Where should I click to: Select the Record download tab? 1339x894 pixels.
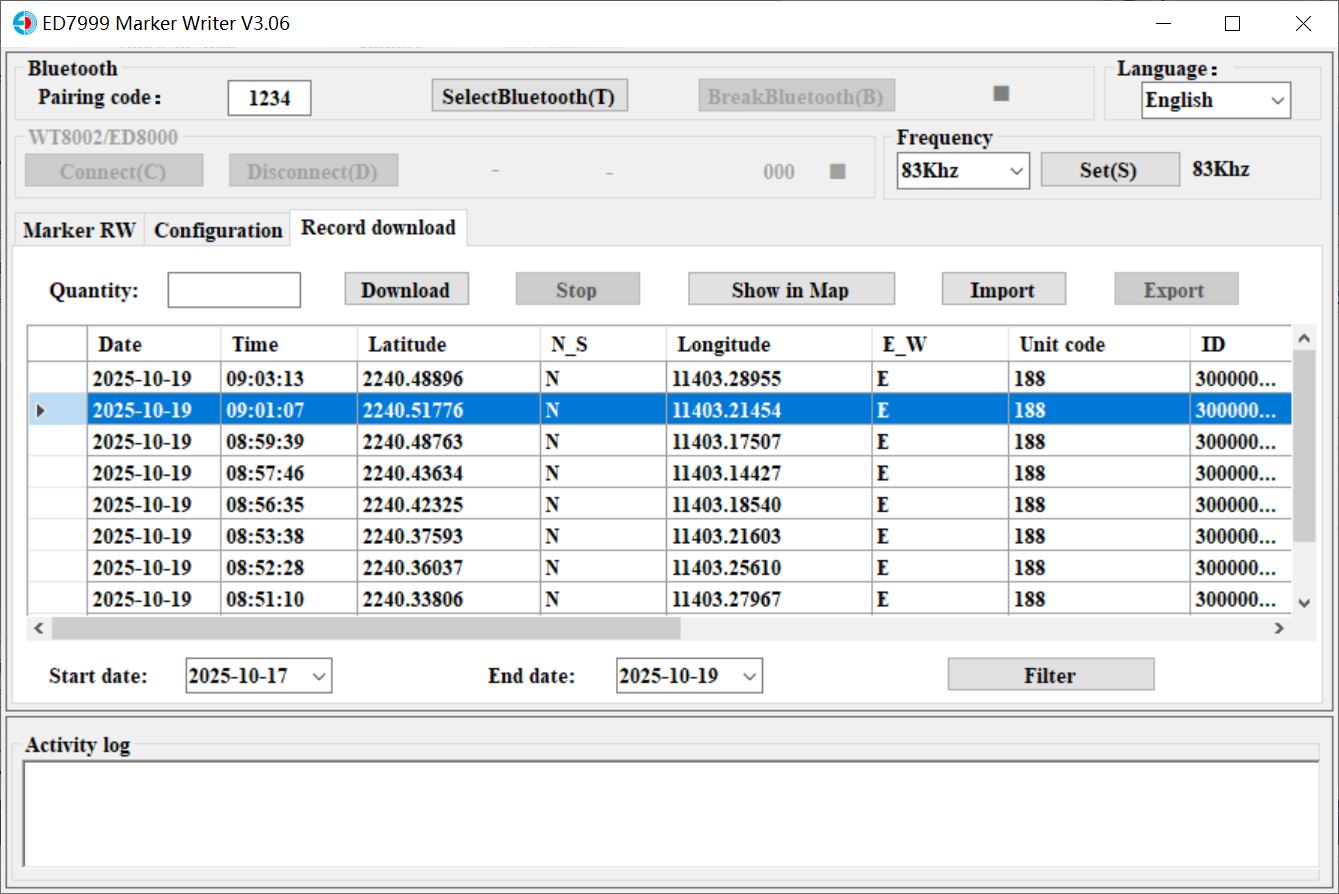(379, 227)
